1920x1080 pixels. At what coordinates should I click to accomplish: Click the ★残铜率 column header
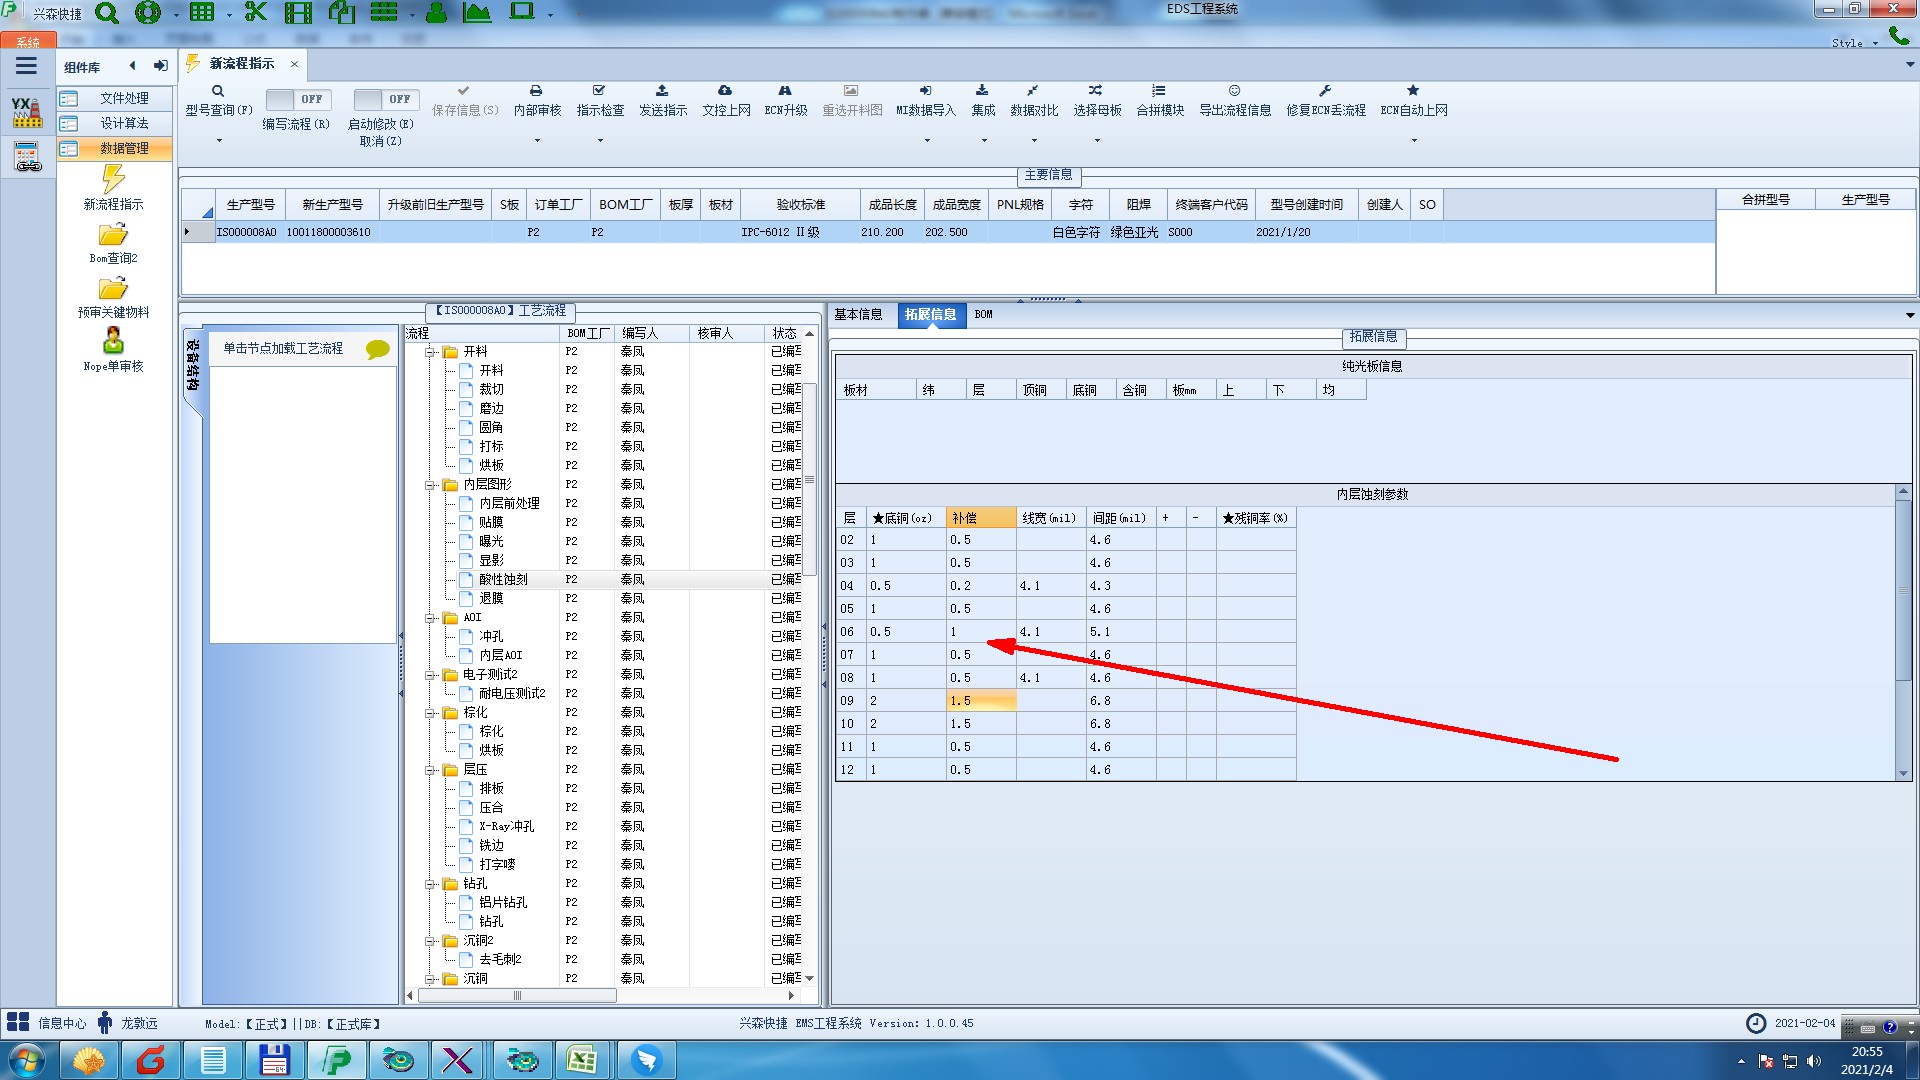click(x=1256, y=518)
